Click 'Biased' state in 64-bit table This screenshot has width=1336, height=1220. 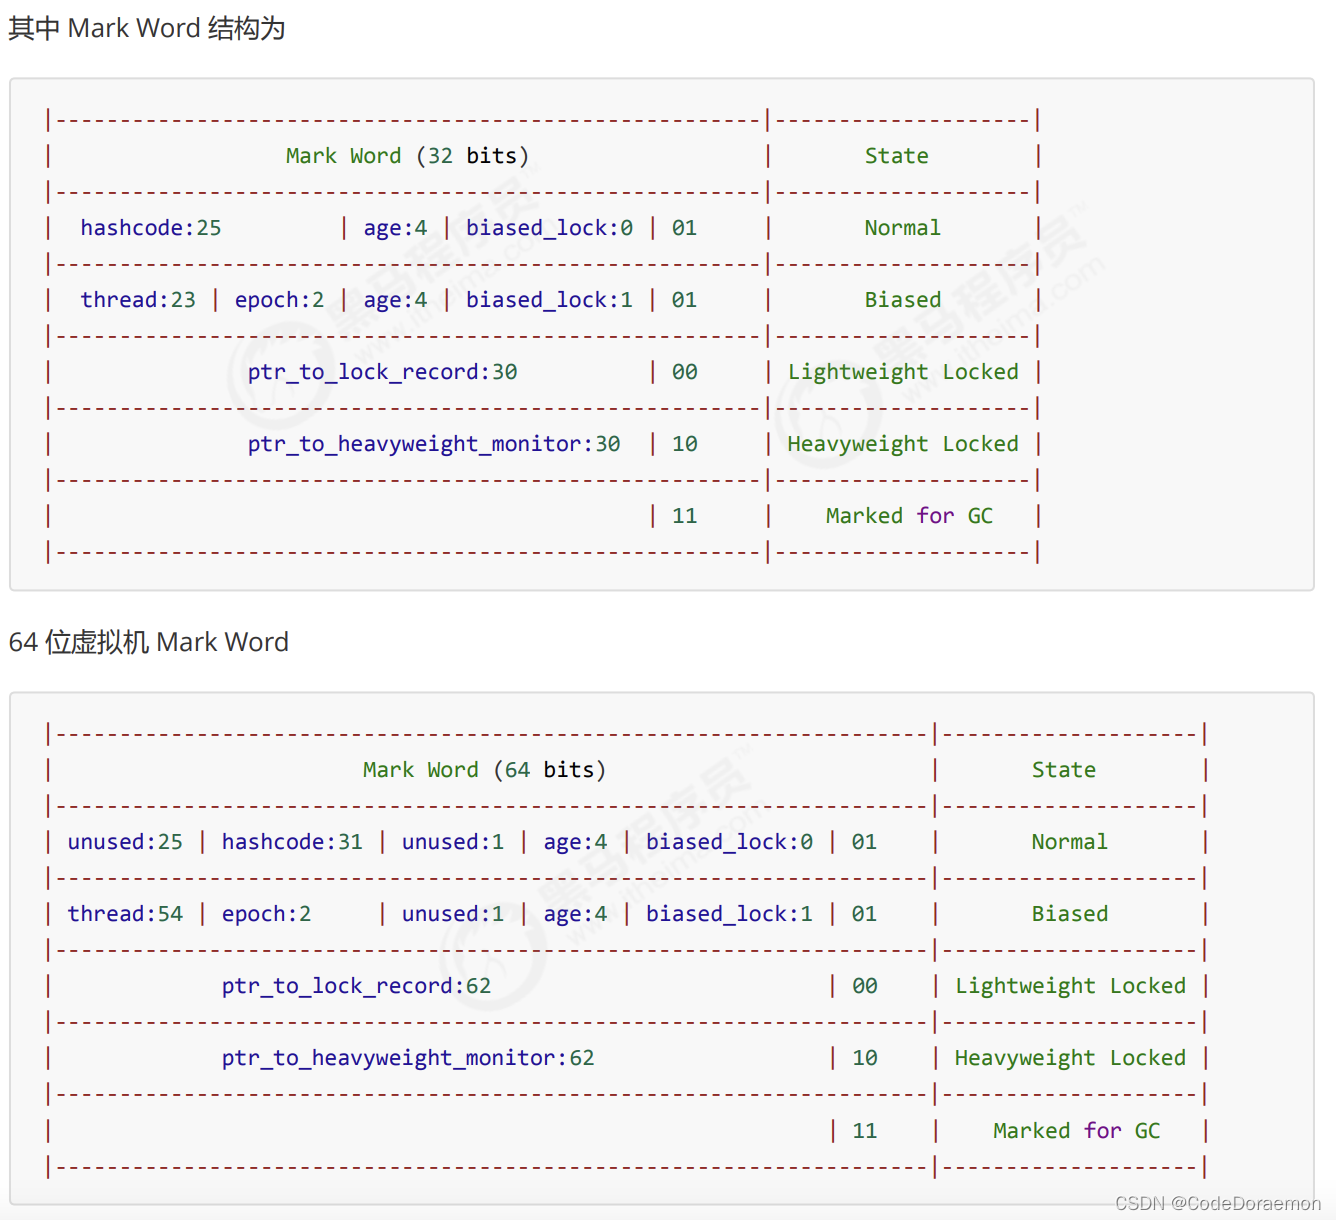[1069, 914]
